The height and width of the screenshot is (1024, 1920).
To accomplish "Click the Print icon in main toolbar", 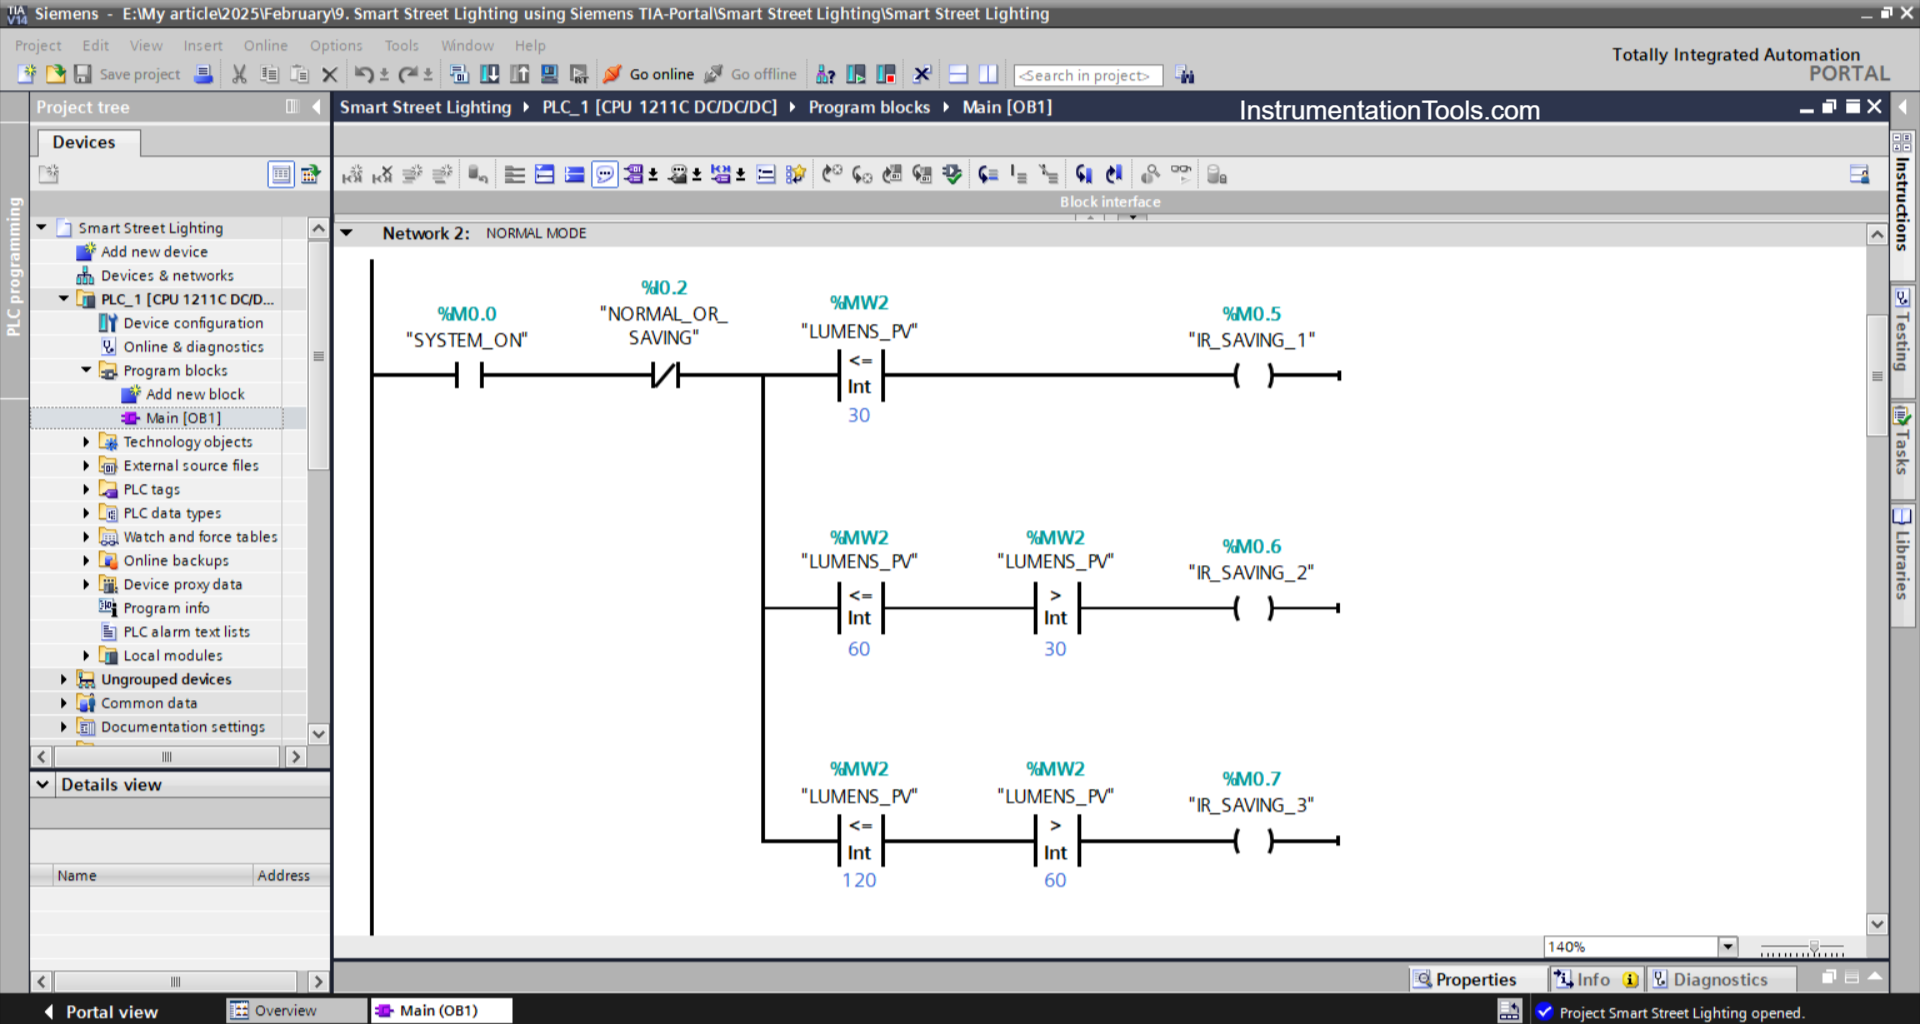I will (203, 74).
